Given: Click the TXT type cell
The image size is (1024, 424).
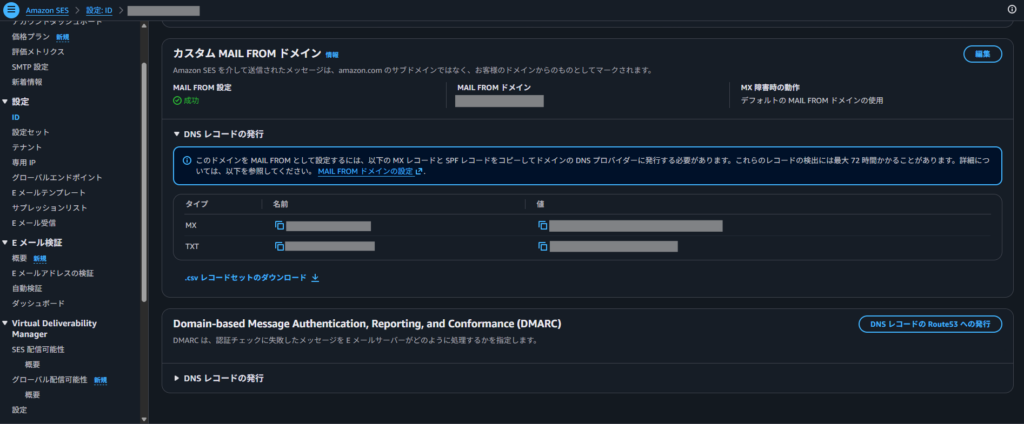Looking at the screenshot, I should [192, 246].
